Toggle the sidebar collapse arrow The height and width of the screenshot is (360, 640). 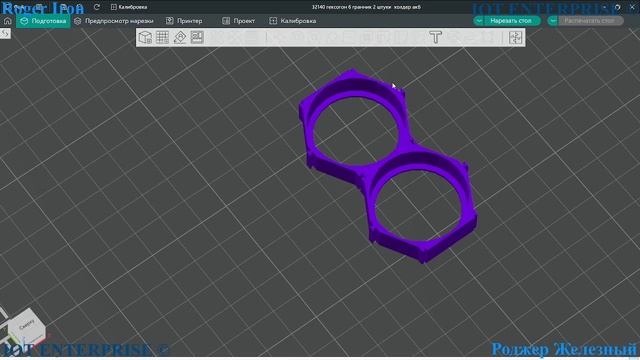pos(5,33)
